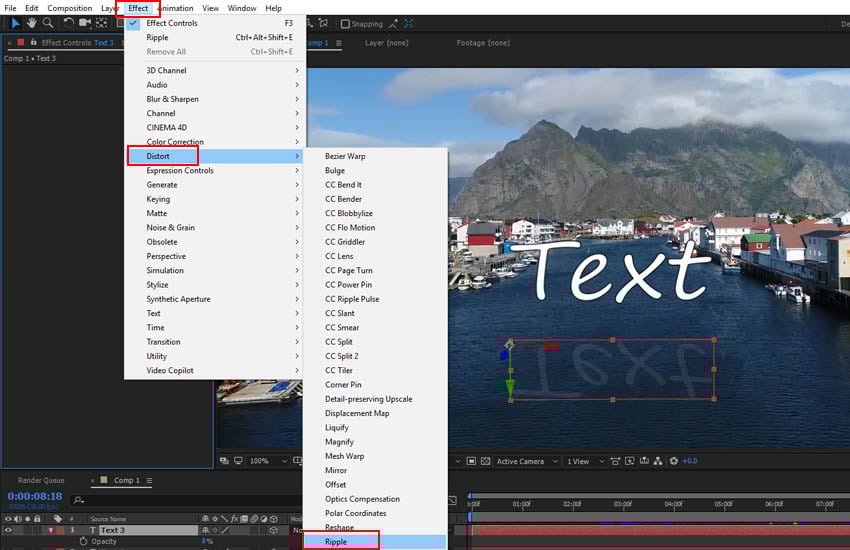Select the Zoom magnifier tool

48,23
